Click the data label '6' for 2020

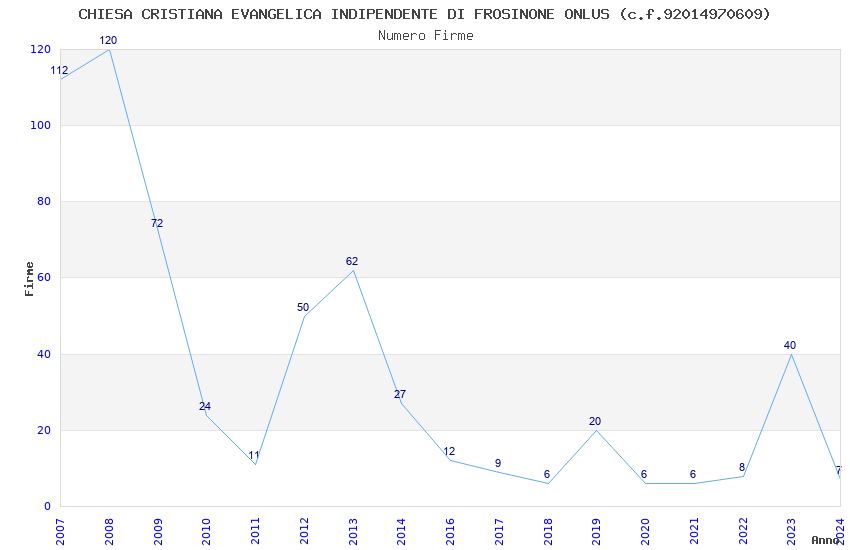pos(643,475)
